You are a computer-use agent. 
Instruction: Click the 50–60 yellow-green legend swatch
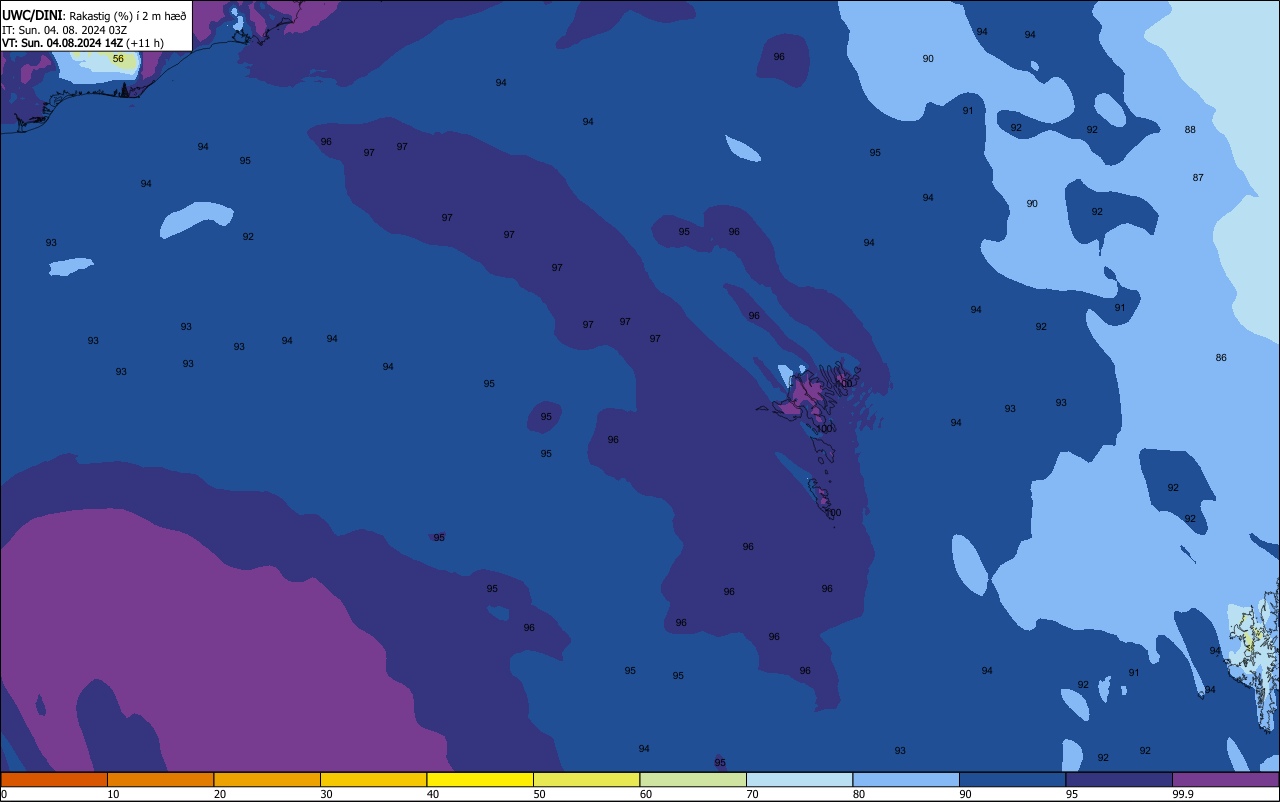click(586, 779)
